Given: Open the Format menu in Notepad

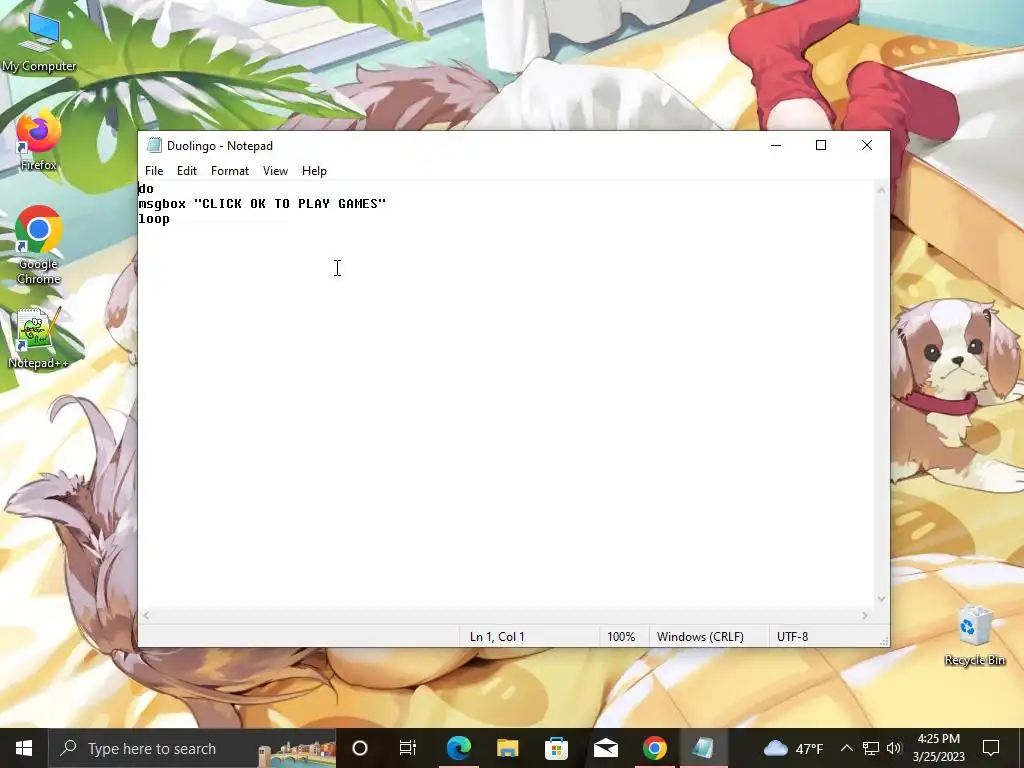Looking at the screenshot, I should [230, 170].
